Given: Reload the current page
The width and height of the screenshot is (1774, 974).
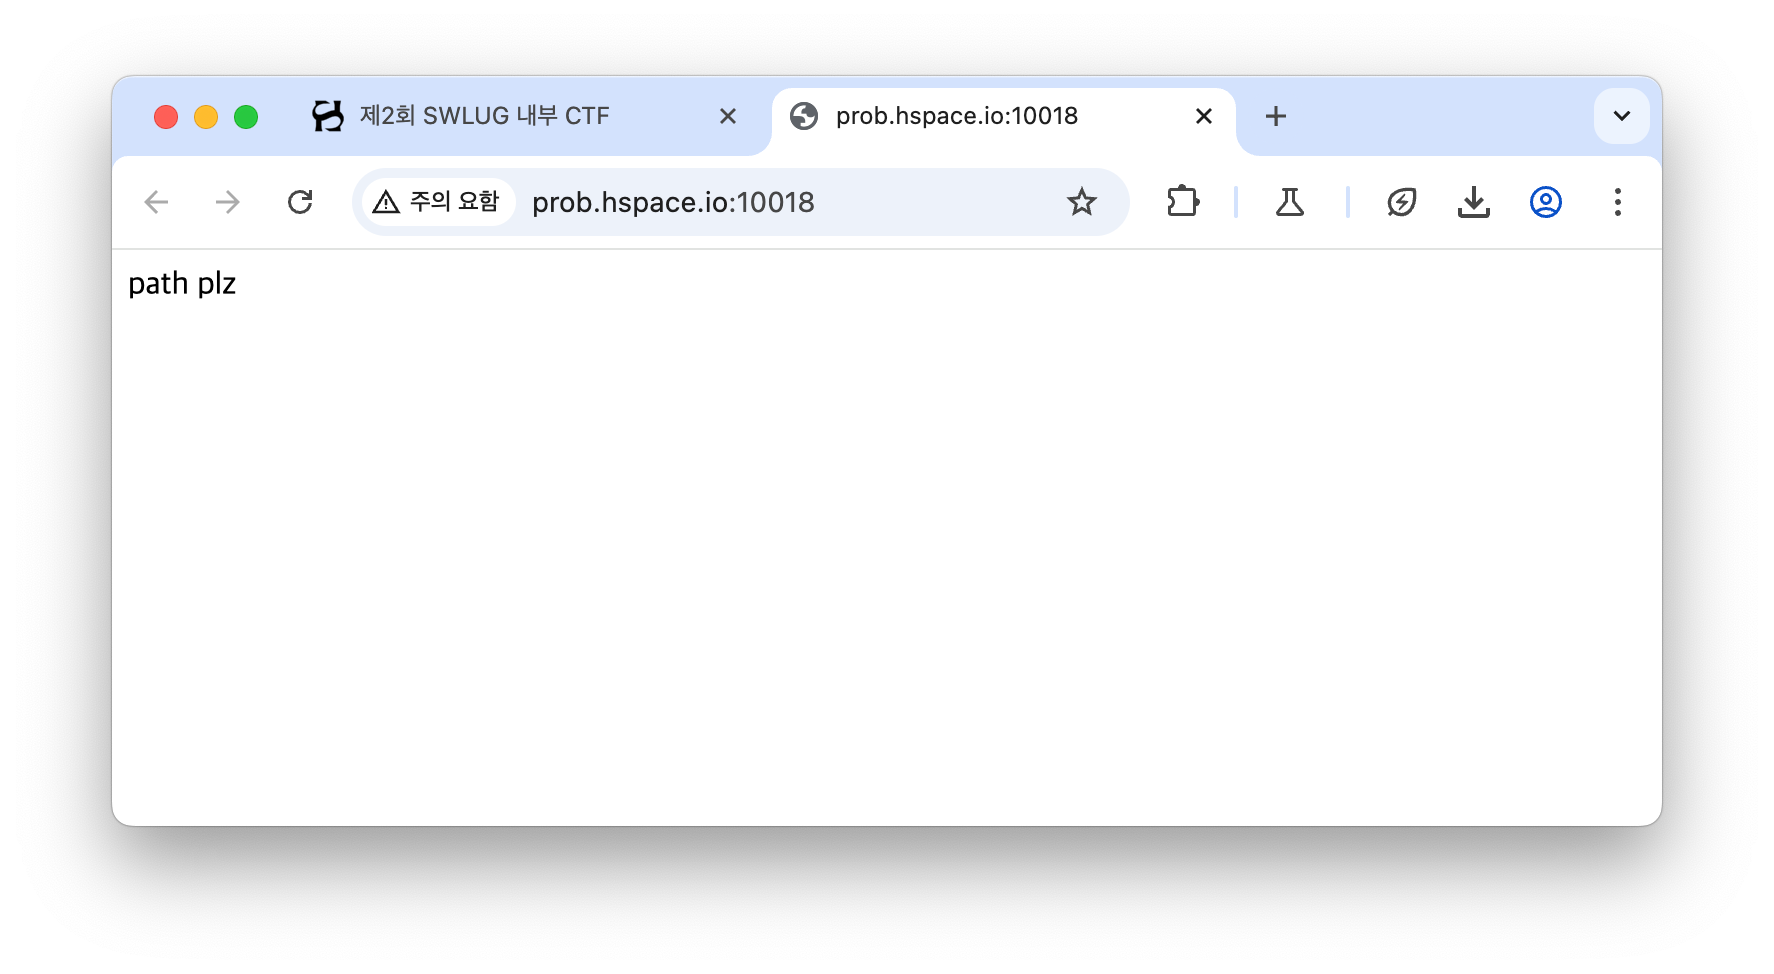Looking at the screenshot, I should point(300,202).
